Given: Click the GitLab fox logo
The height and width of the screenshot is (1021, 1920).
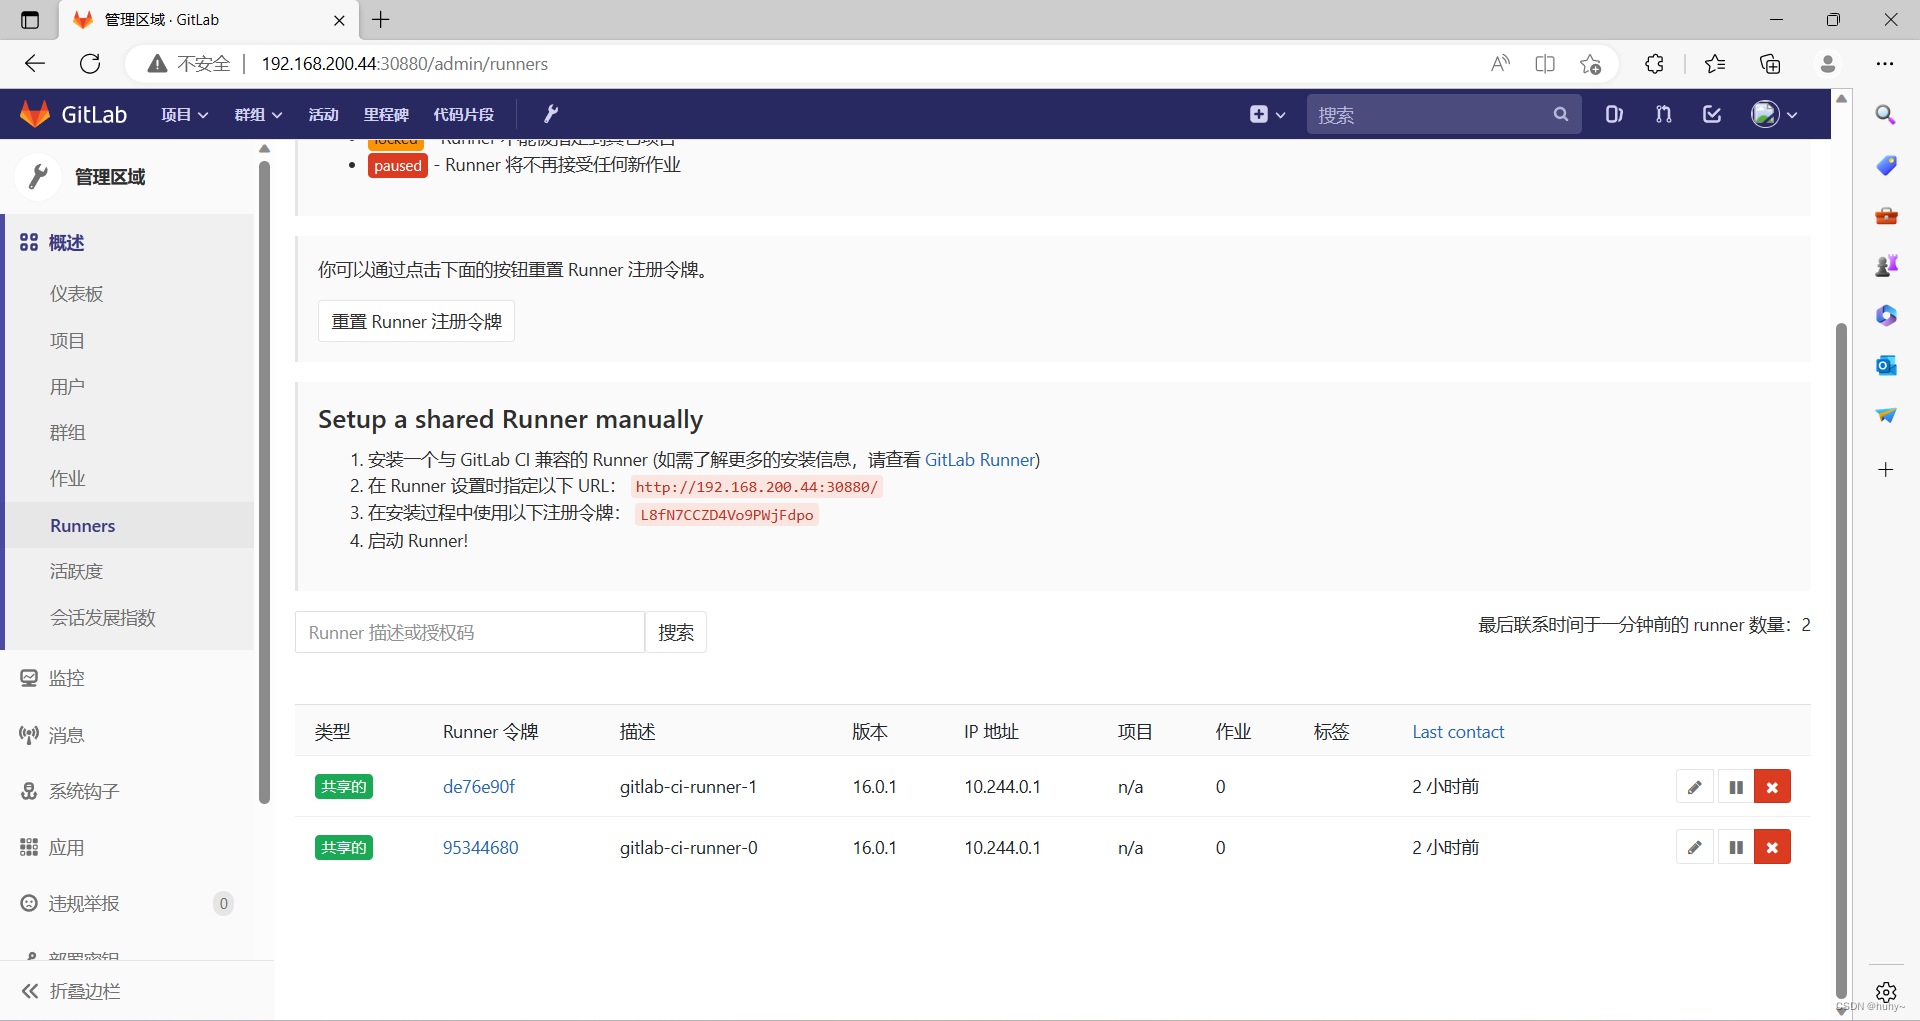Looking at the screenshot, I should click(35, 114).
